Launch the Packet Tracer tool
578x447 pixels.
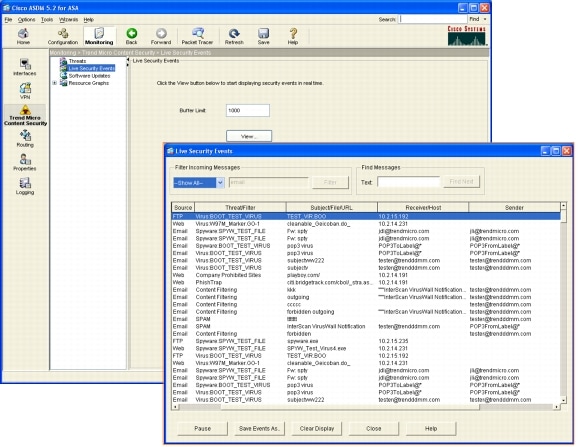click(x=197, y=36)
